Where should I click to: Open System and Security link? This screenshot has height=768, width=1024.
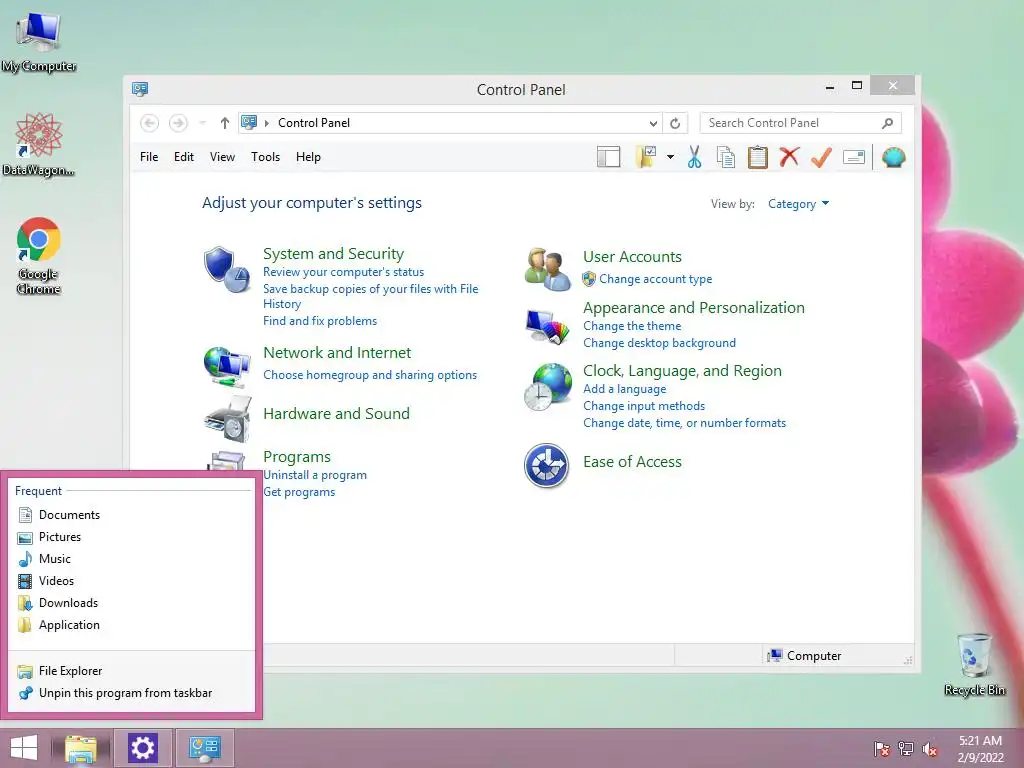pyautogui.click(x=333, y=253)
